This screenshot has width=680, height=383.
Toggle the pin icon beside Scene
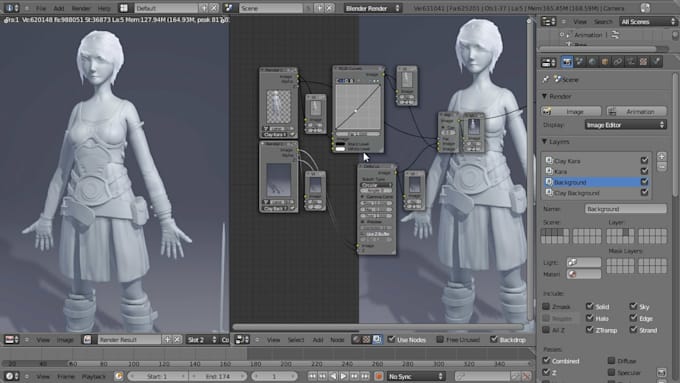[546, 79]
